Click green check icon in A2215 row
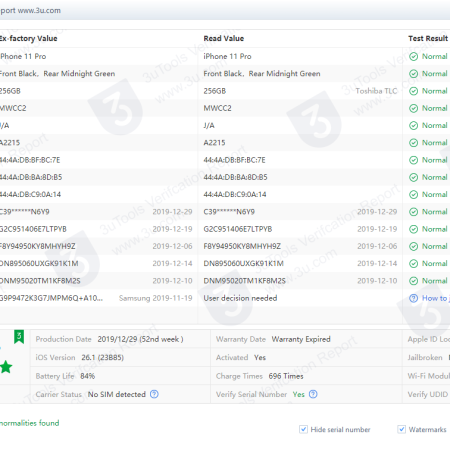 413,143
